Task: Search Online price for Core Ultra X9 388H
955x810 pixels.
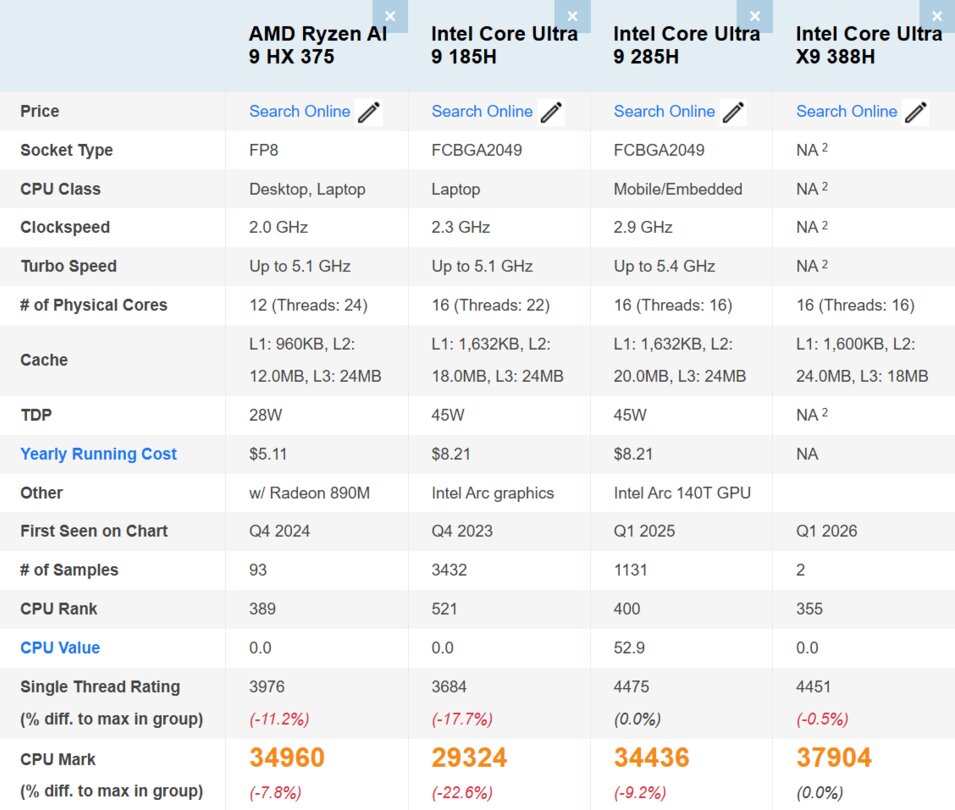Action: coord(846,112)
